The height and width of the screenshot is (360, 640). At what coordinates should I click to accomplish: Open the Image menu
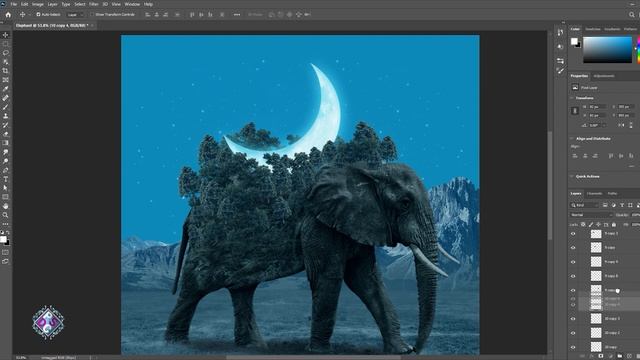(38, 4)
